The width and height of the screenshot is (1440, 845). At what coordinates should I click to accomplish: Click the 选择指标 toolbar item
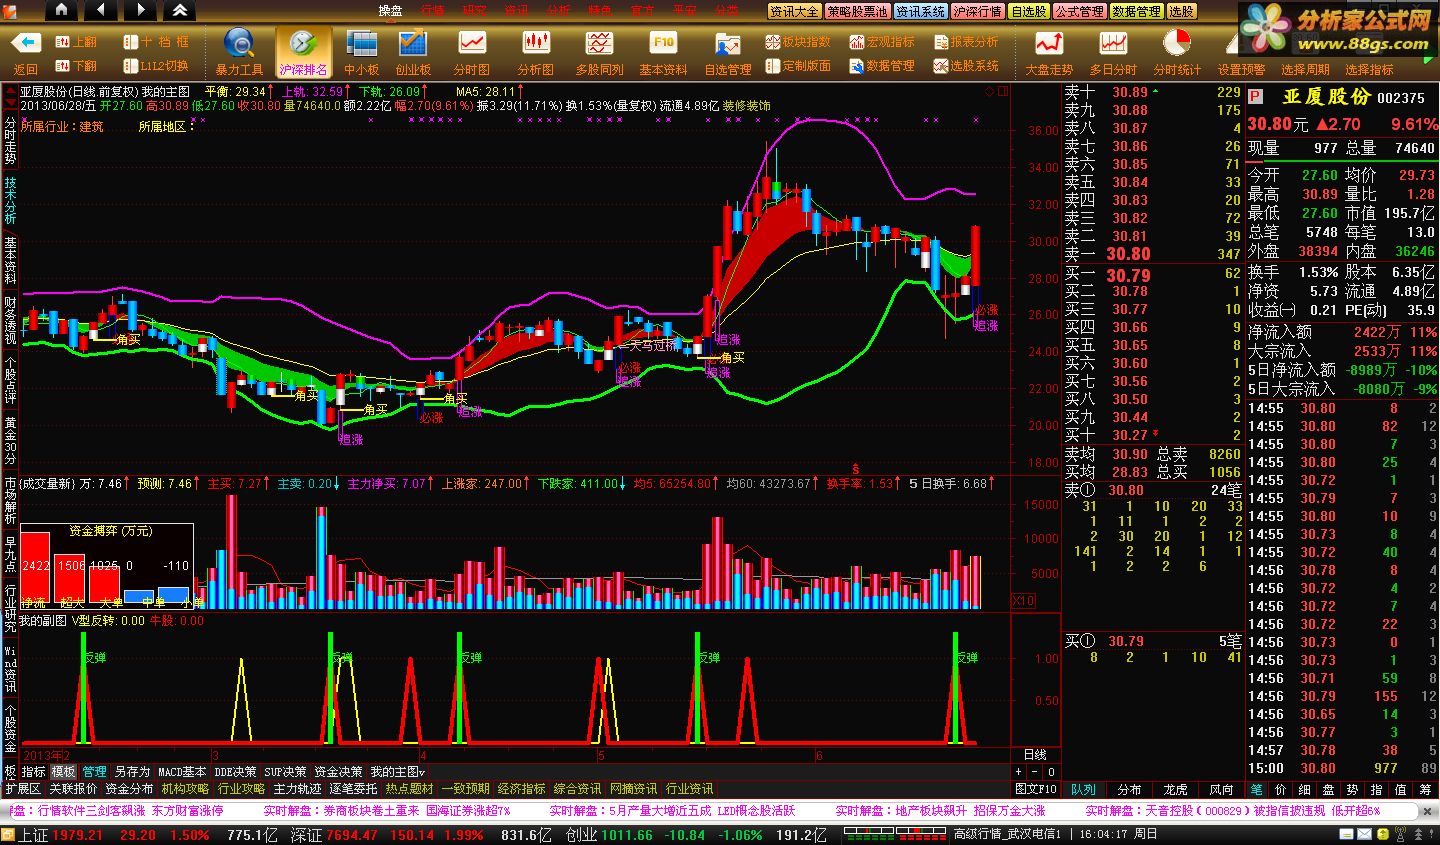click(x=1369, y=69)
